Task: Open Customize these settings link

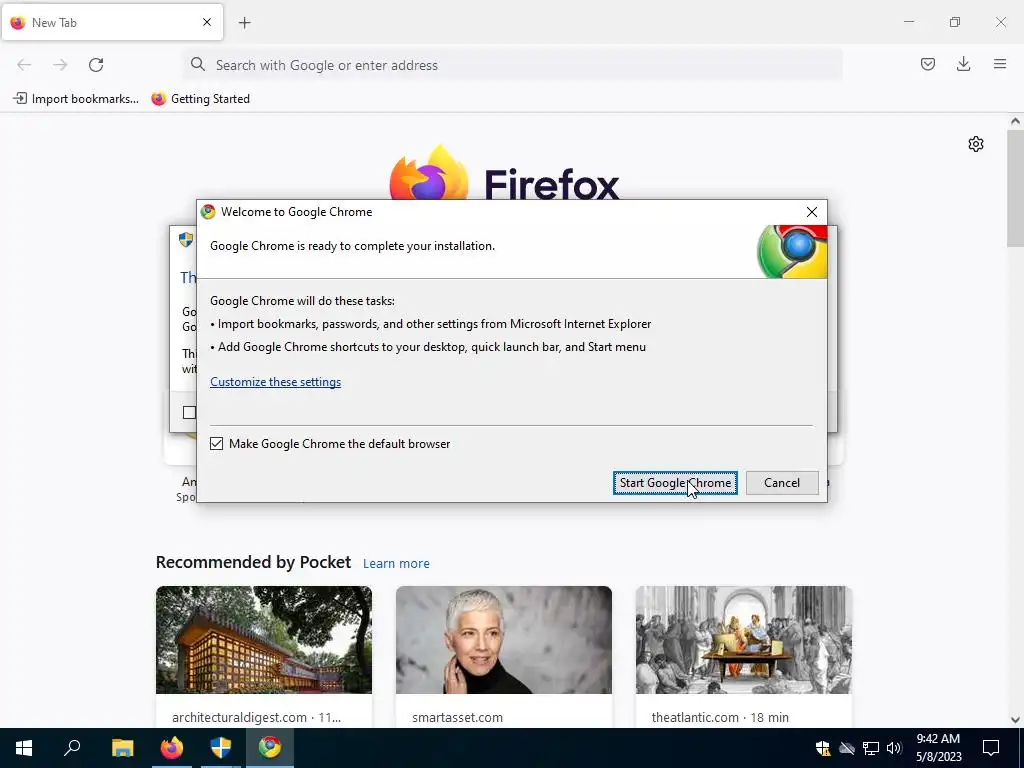Action: (276, 382)
